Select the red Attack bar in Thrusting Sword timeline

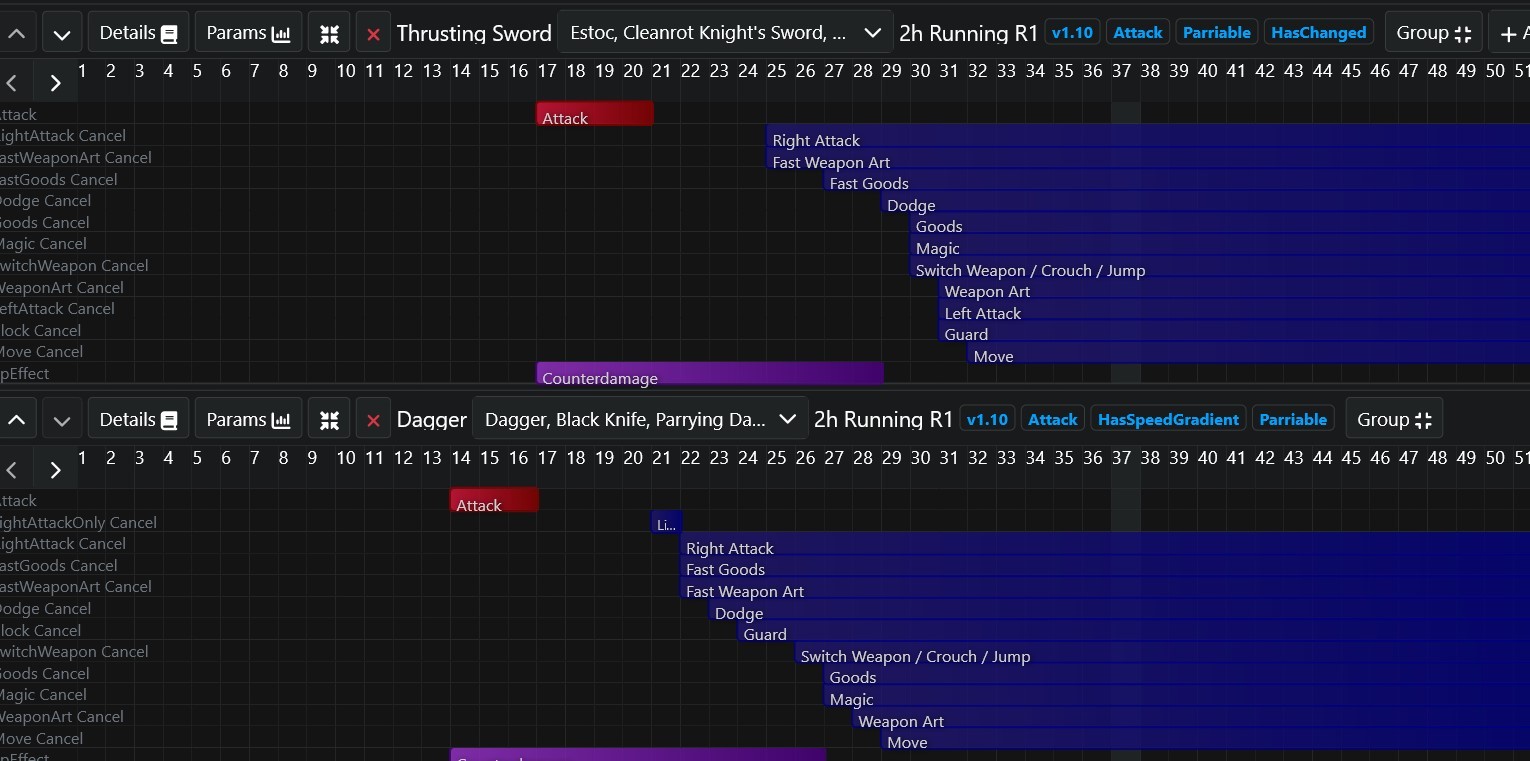595,114
